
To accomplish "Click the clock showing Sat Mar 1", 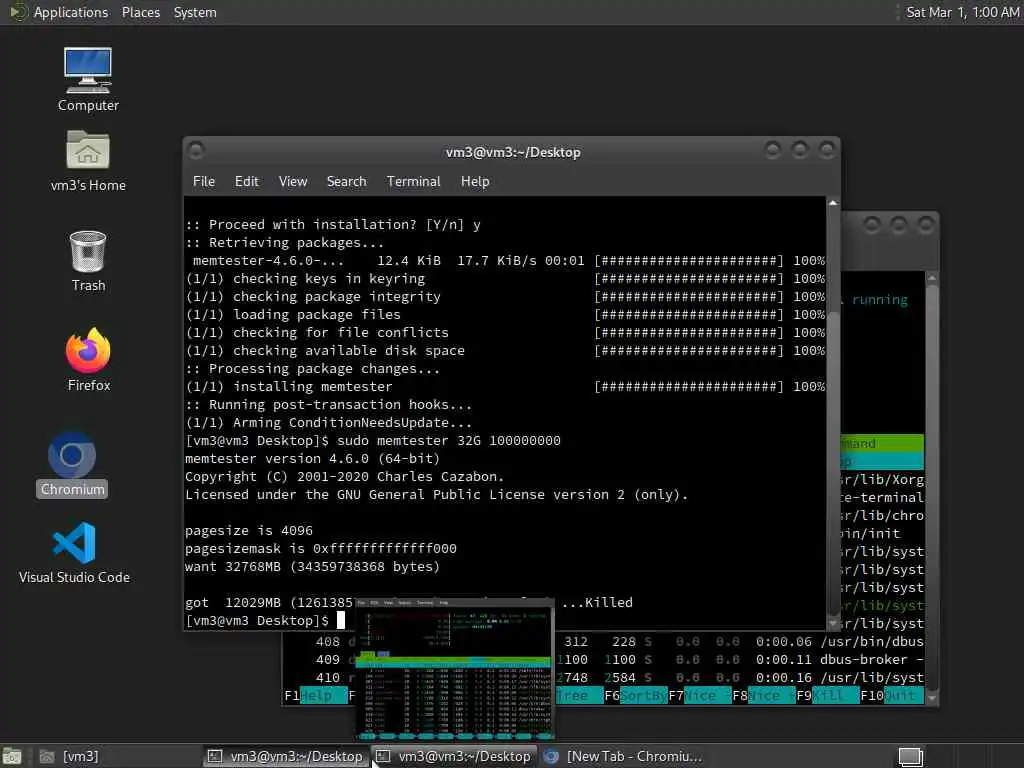I will click(x=962, y=12).
